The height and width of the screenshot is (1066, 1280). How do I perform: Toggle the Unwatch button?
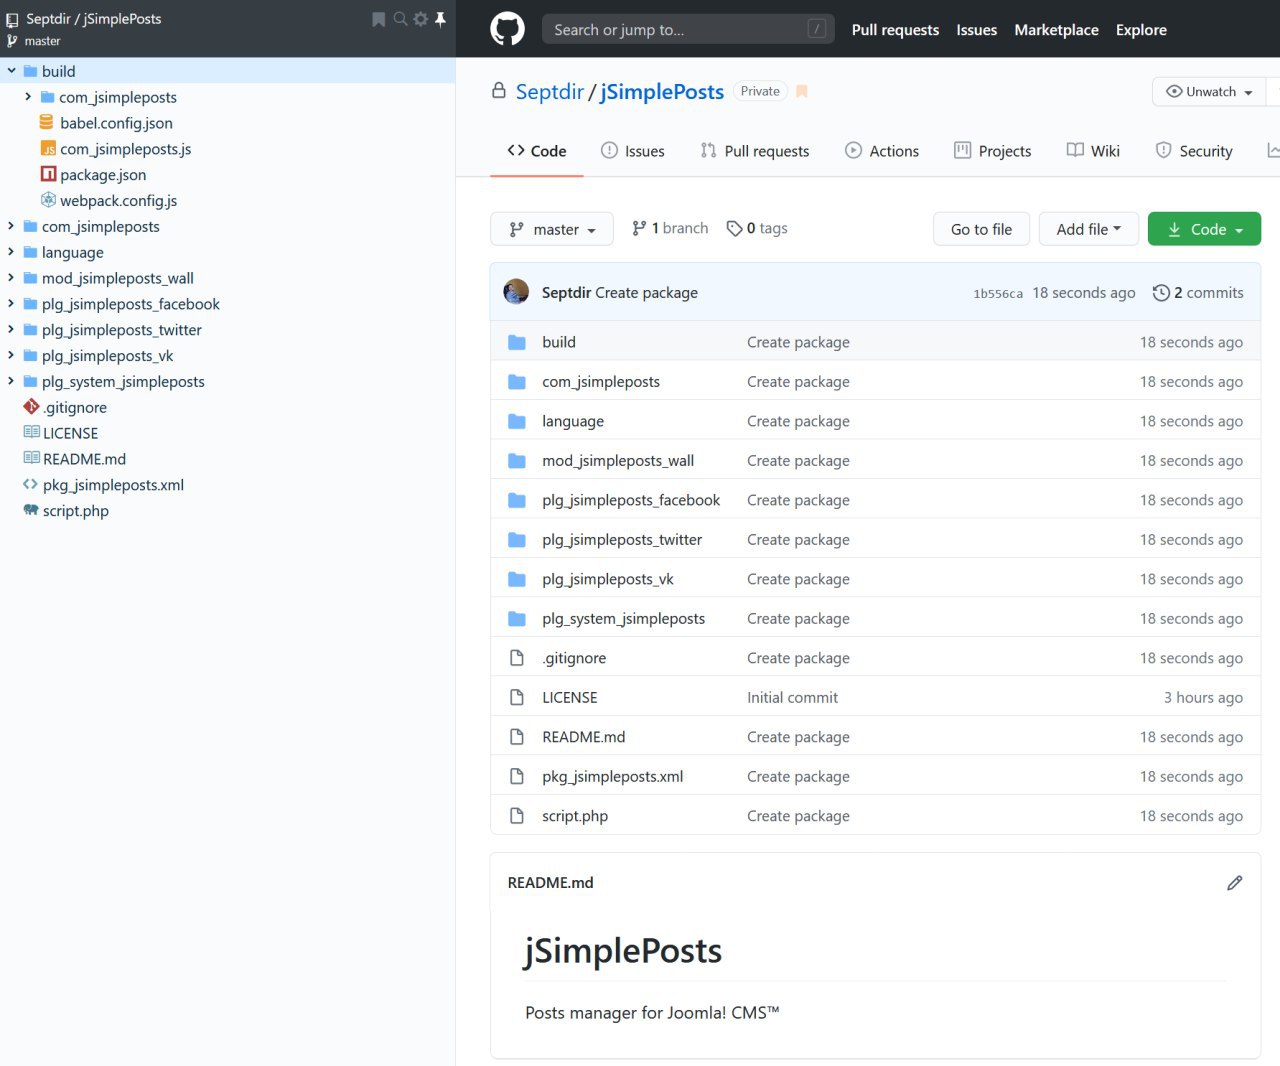(x=1209, y=92)
